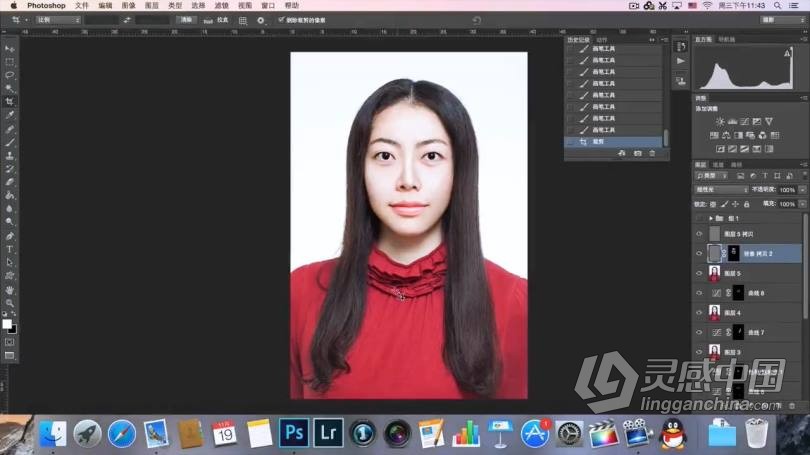This screenshot has height=455, width=810.
Task: Hide the layer numbered 5
Action: (699, 273)
